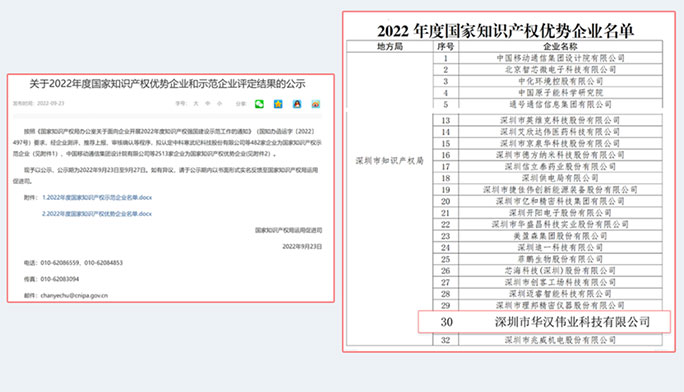Click the QQ penguin share icon

point(297,104)
